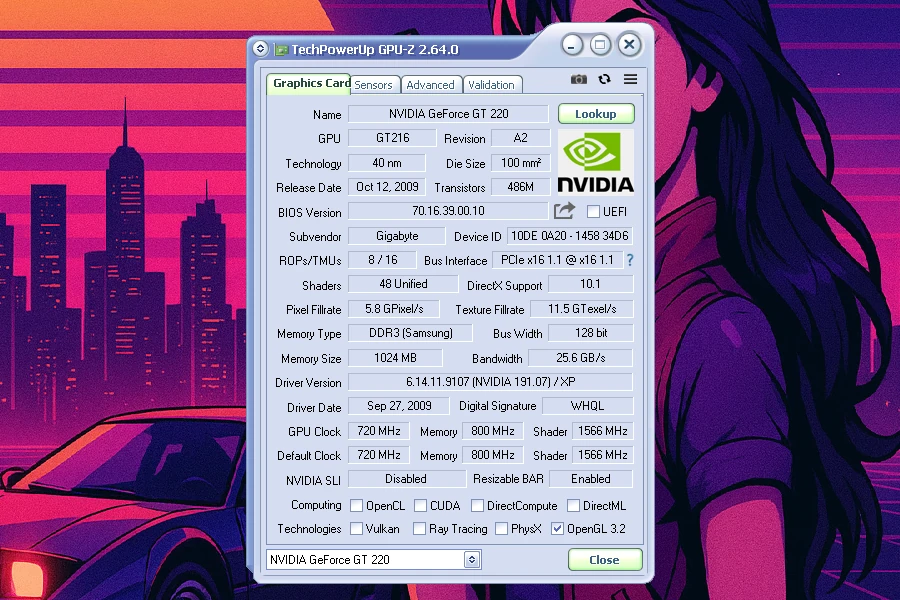Toggle the UEFI checkbox
This screenshot has height=600, width=900.
point(593,212)
